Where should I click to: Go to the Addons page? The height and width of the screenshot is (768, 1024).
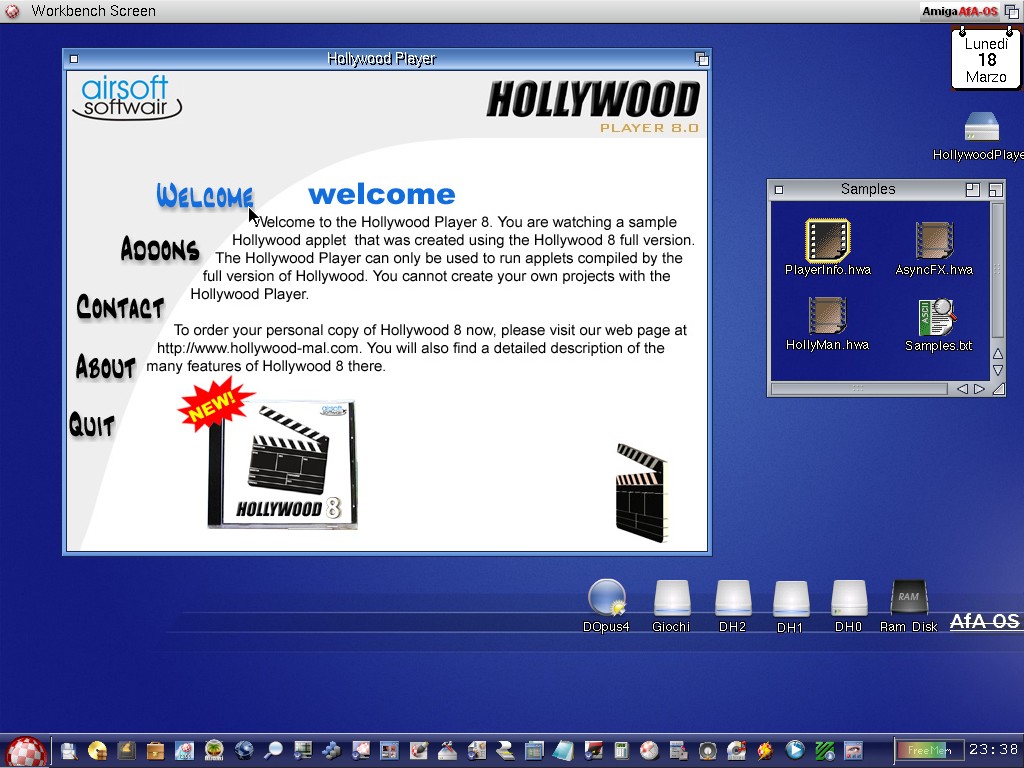point(159,249)
